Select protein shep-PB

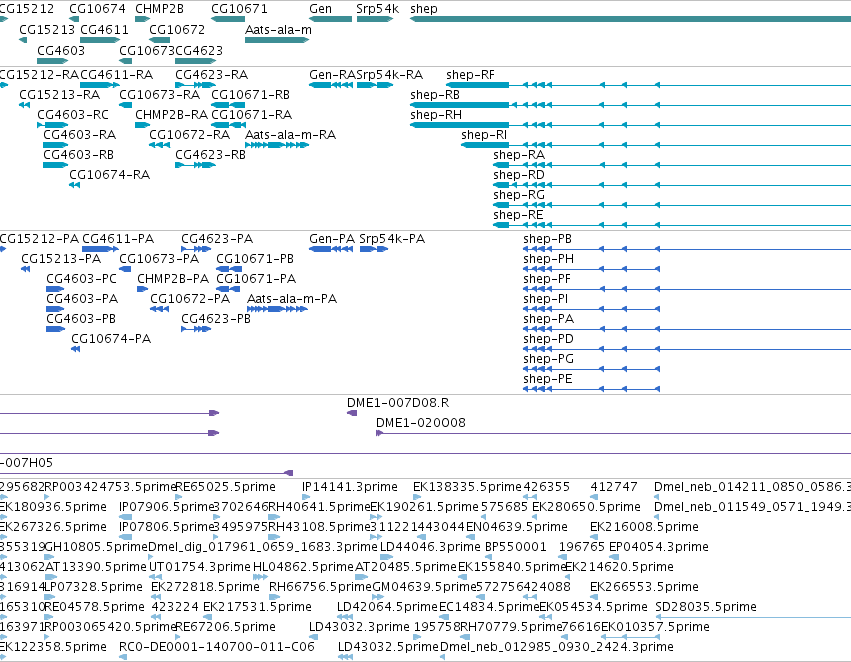pos(548,239)
